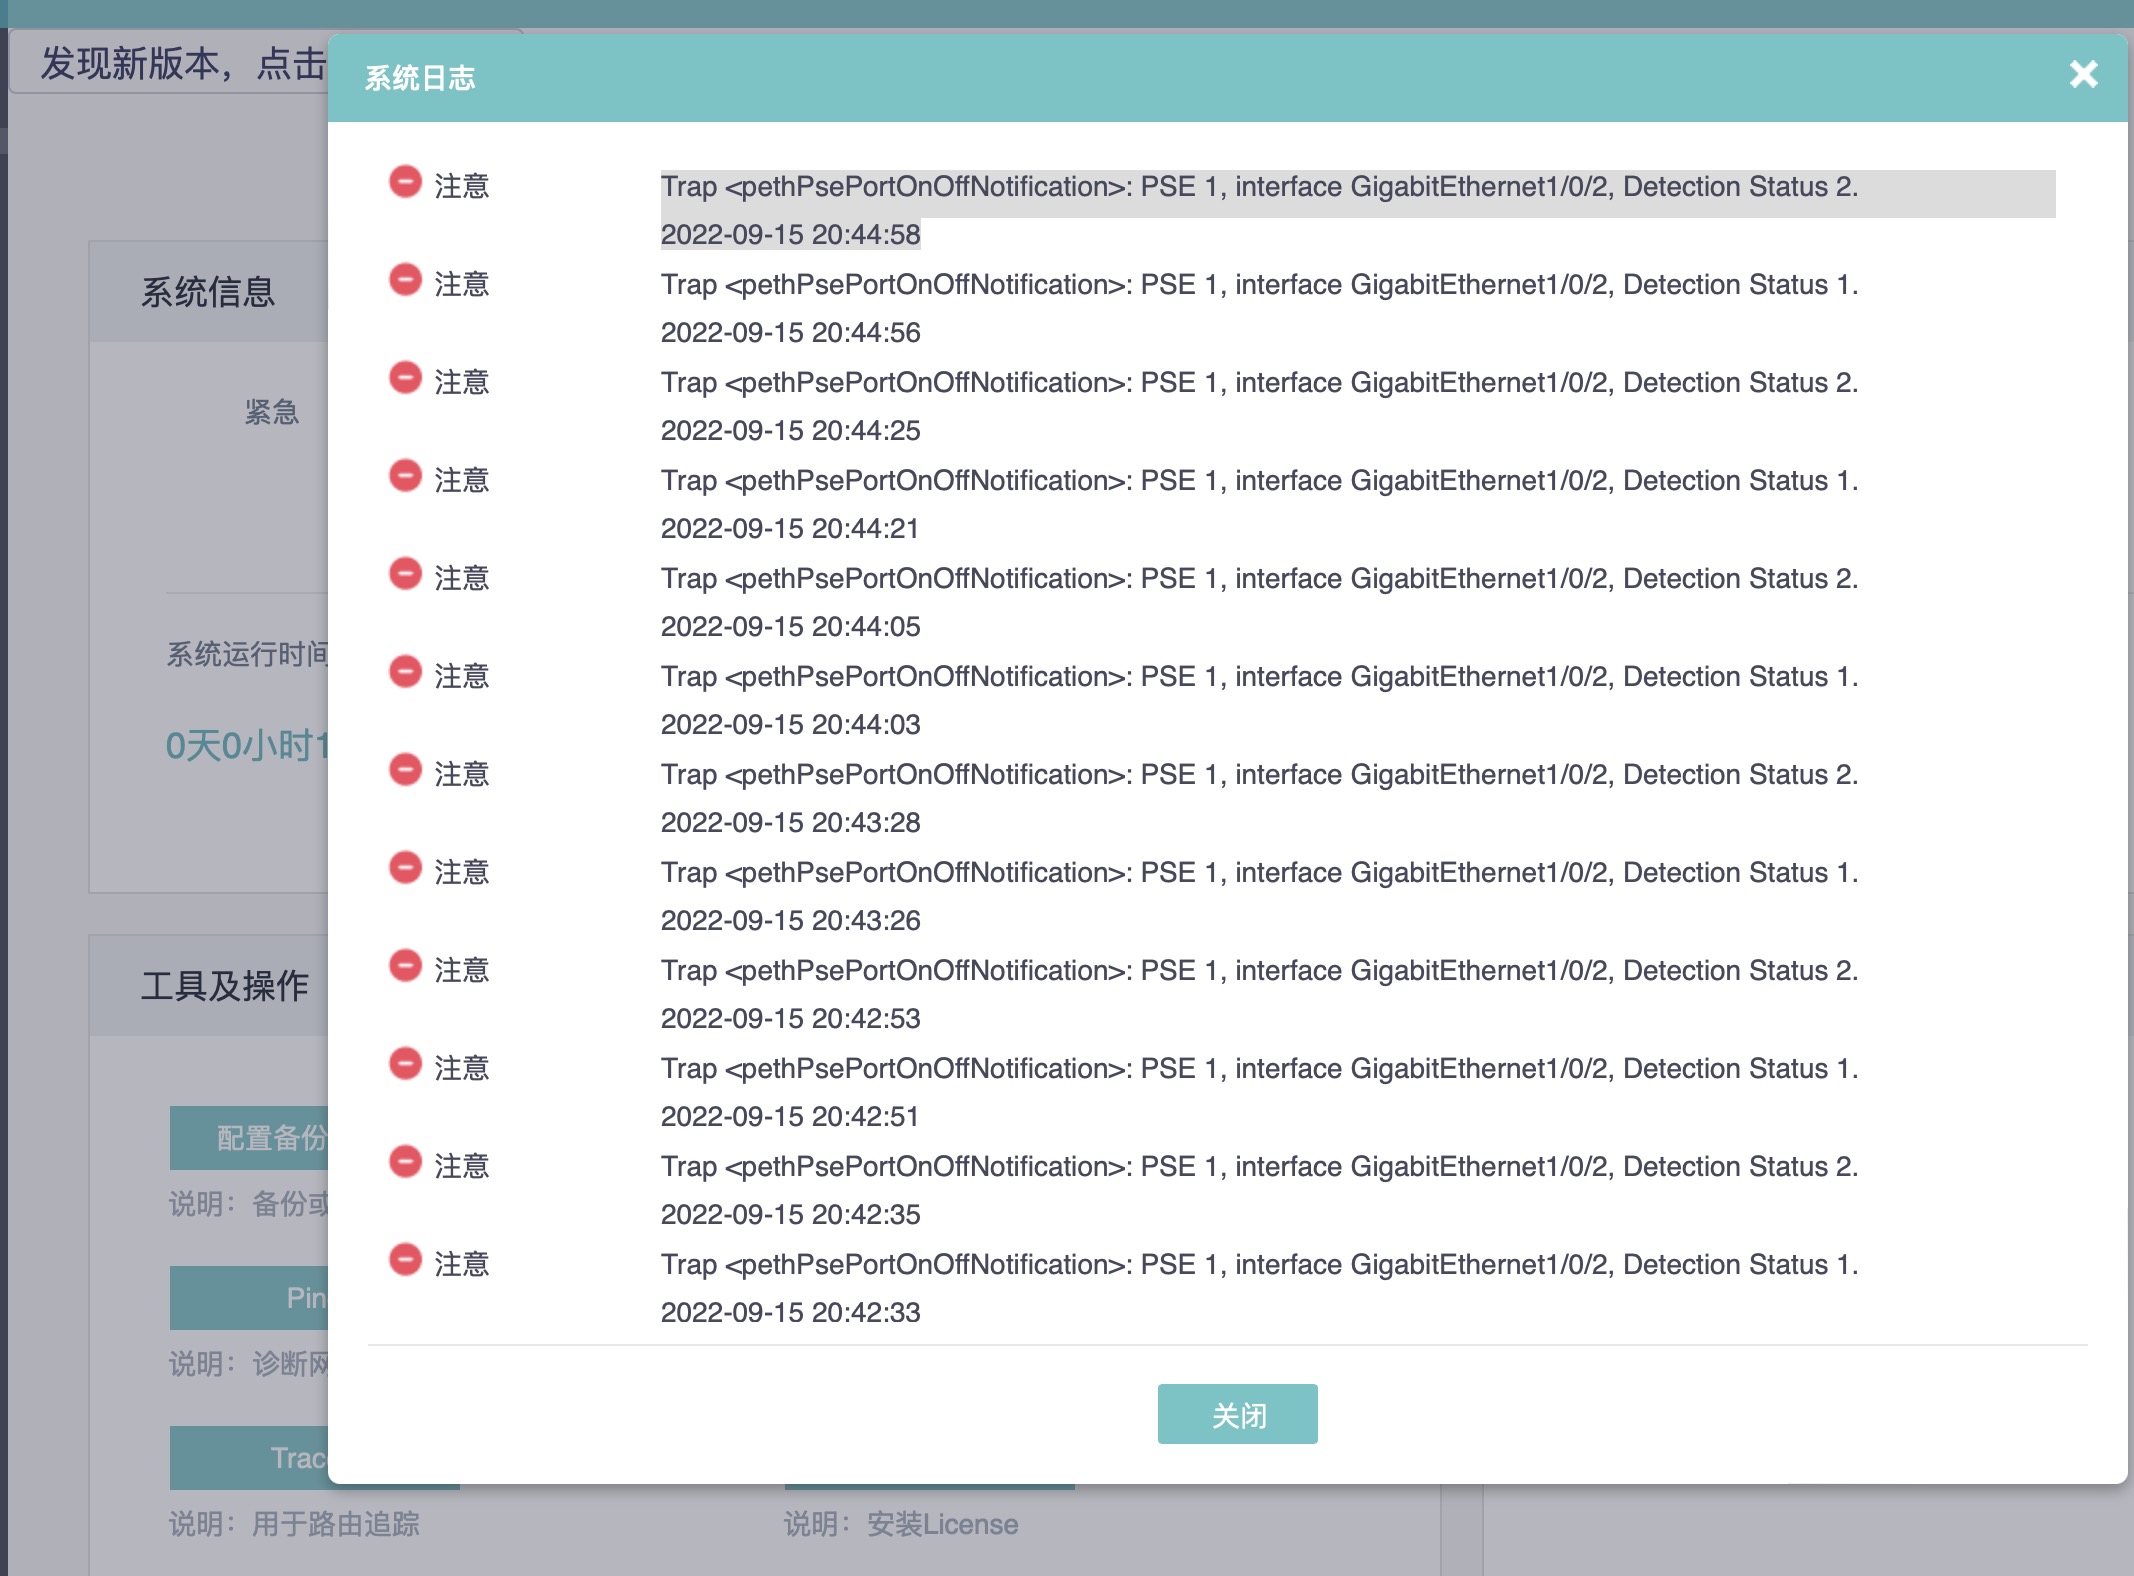The image size is (2134, 1576).
Task: Click red notice icon for 20:42:33 entry
Action: tap(405, 1260)
